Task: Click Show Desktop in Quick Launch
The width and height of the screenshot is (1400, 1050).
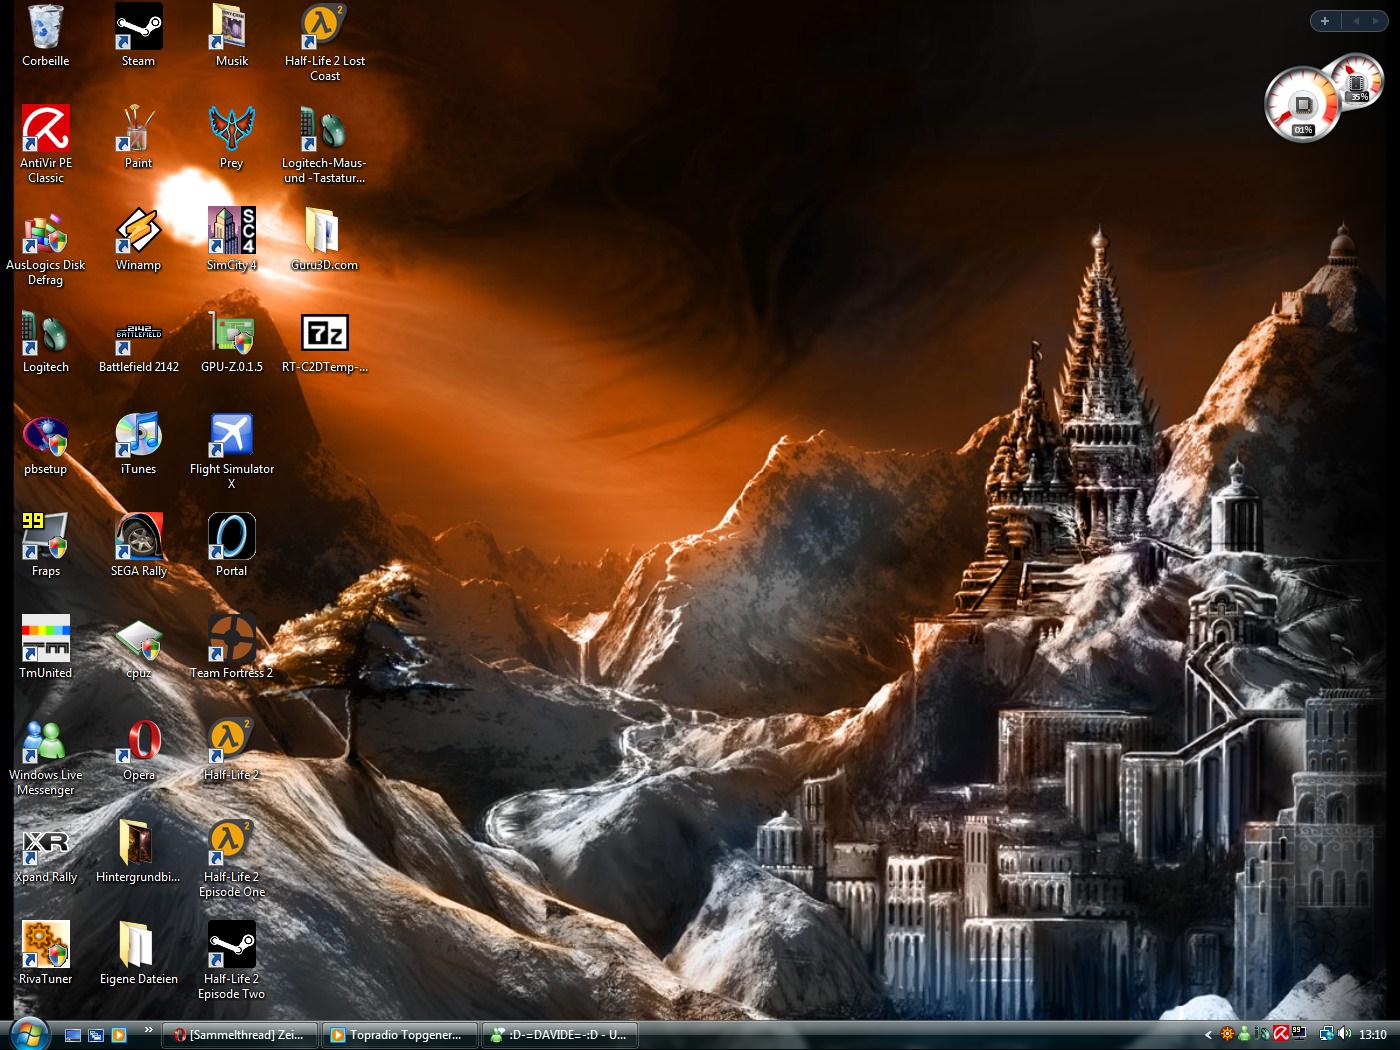Action: pyautogui.click(x=73, y=1035)
